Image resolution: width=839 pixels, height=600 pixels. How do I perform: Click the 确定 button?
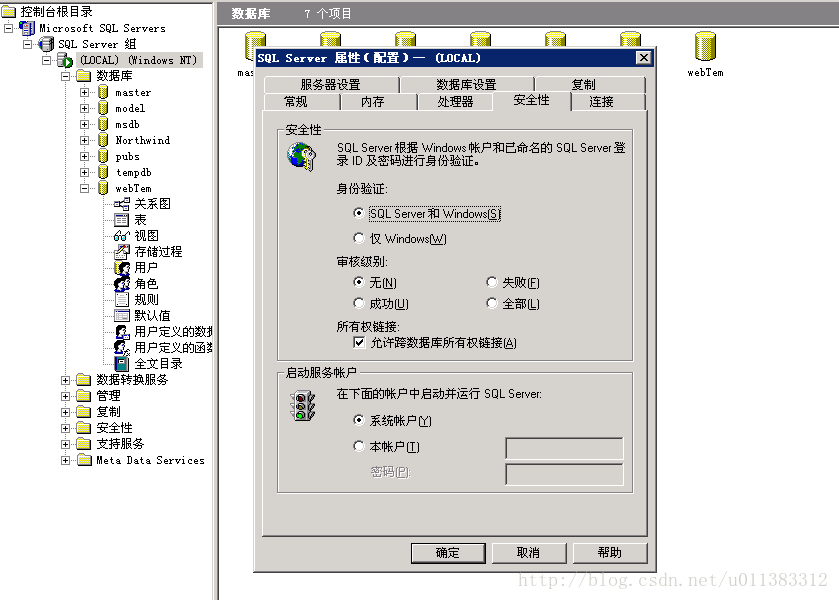coord(448,553)
